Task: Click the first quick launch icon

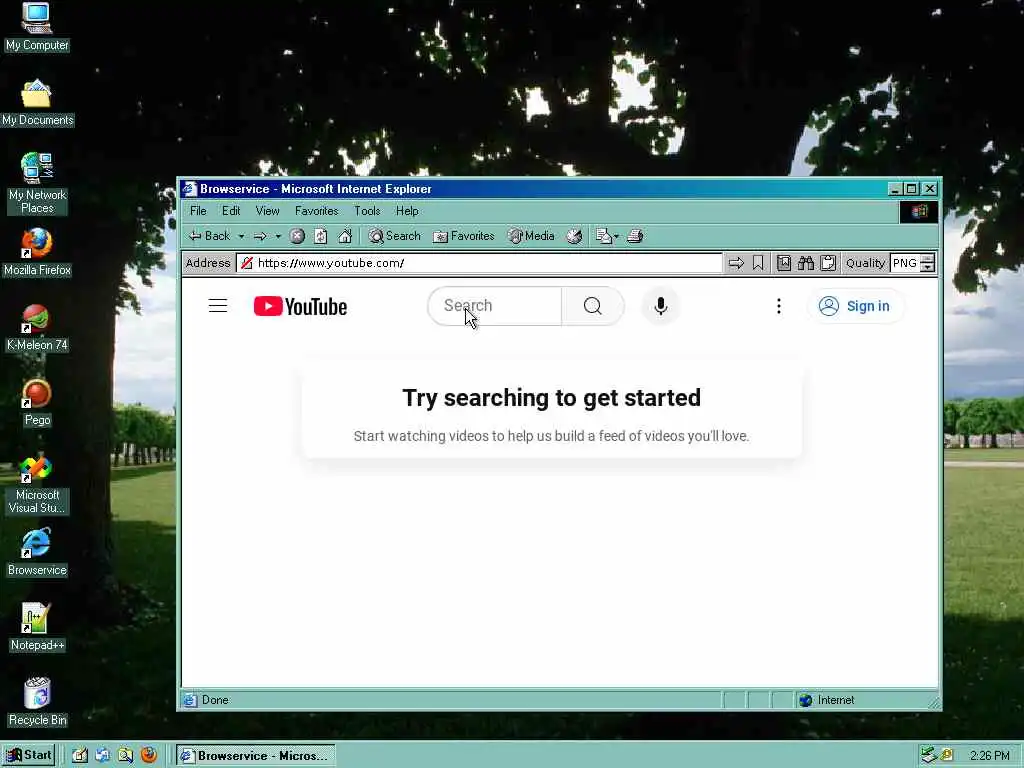Action: pyautogui.click(x=80, y=756)
